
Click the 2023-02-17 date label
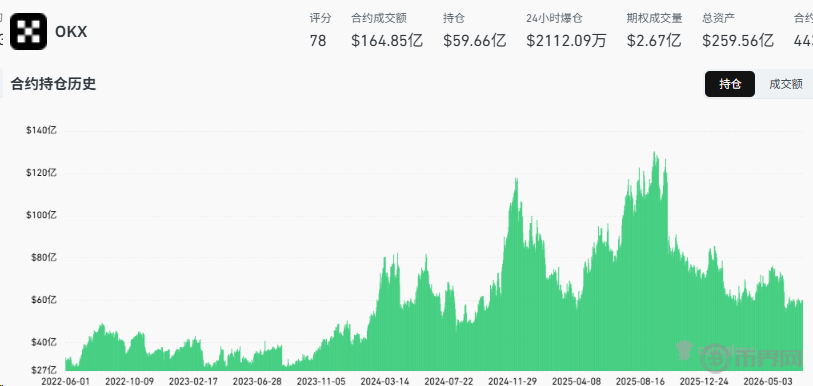193,381
